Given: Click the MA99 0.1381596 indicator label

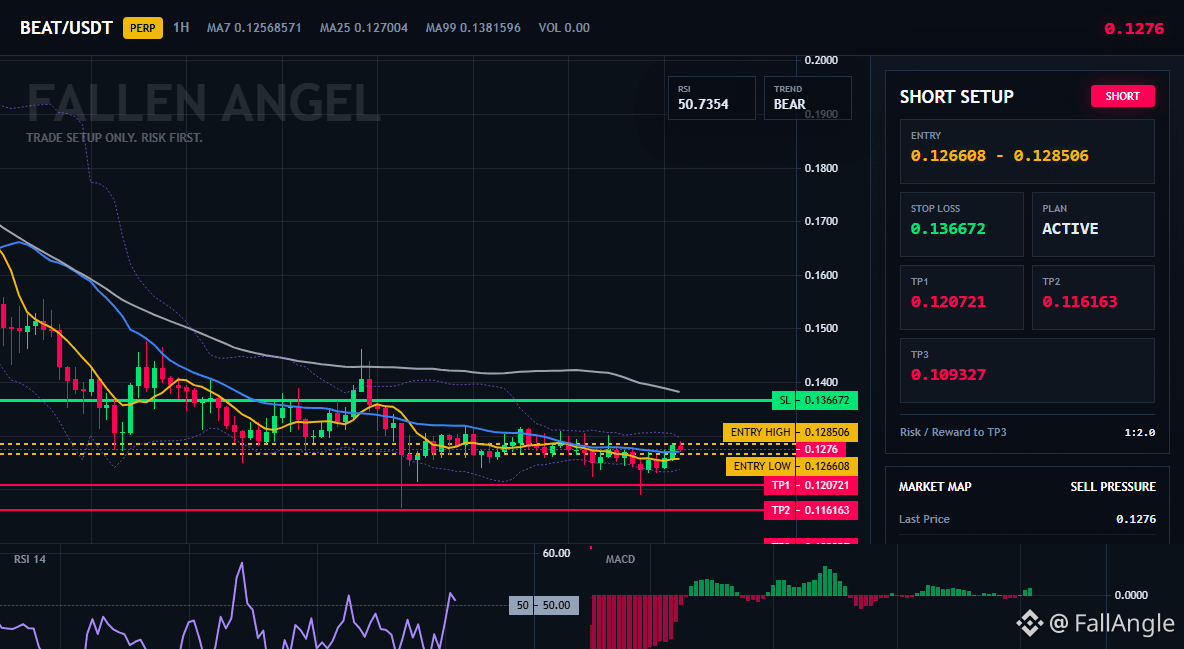Looking at the screenshot, I should pyautogui.click(x=473, y=28).
